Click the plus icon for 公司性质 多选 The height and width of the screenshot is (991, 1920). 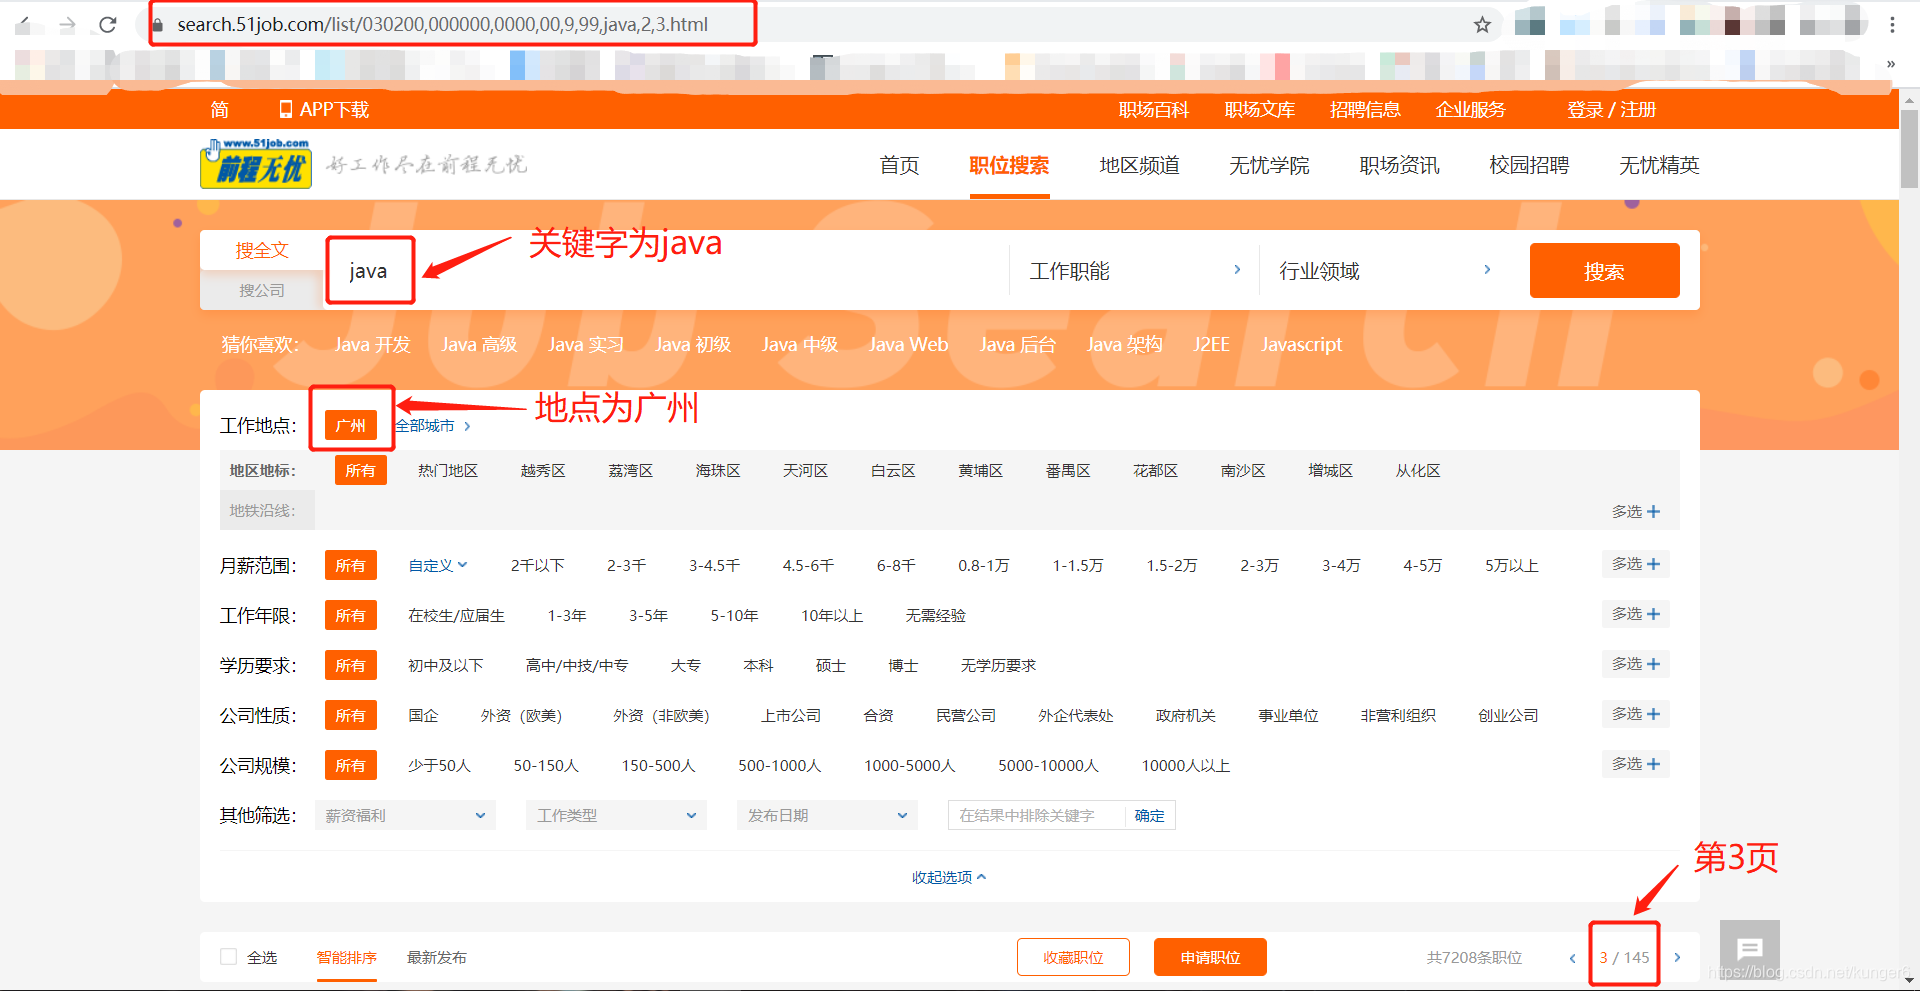tap(1653, 714)
